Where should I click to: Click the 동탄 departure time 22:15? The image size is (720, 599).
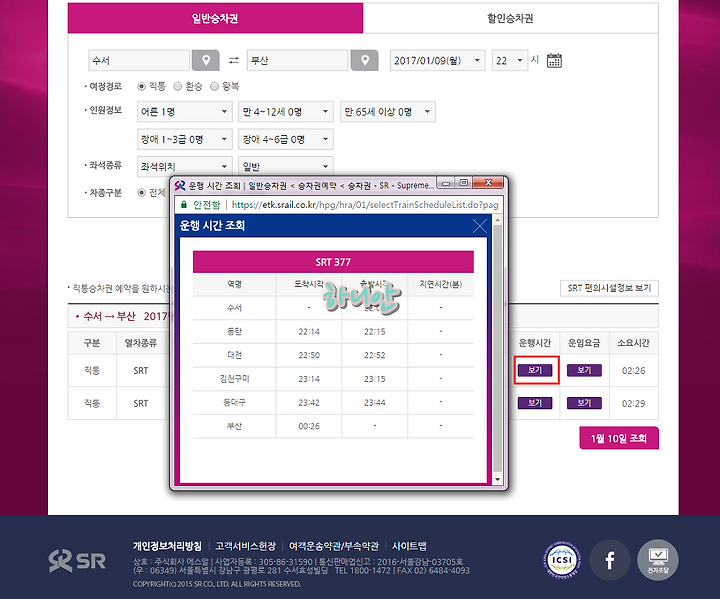(x=375, y=331)
